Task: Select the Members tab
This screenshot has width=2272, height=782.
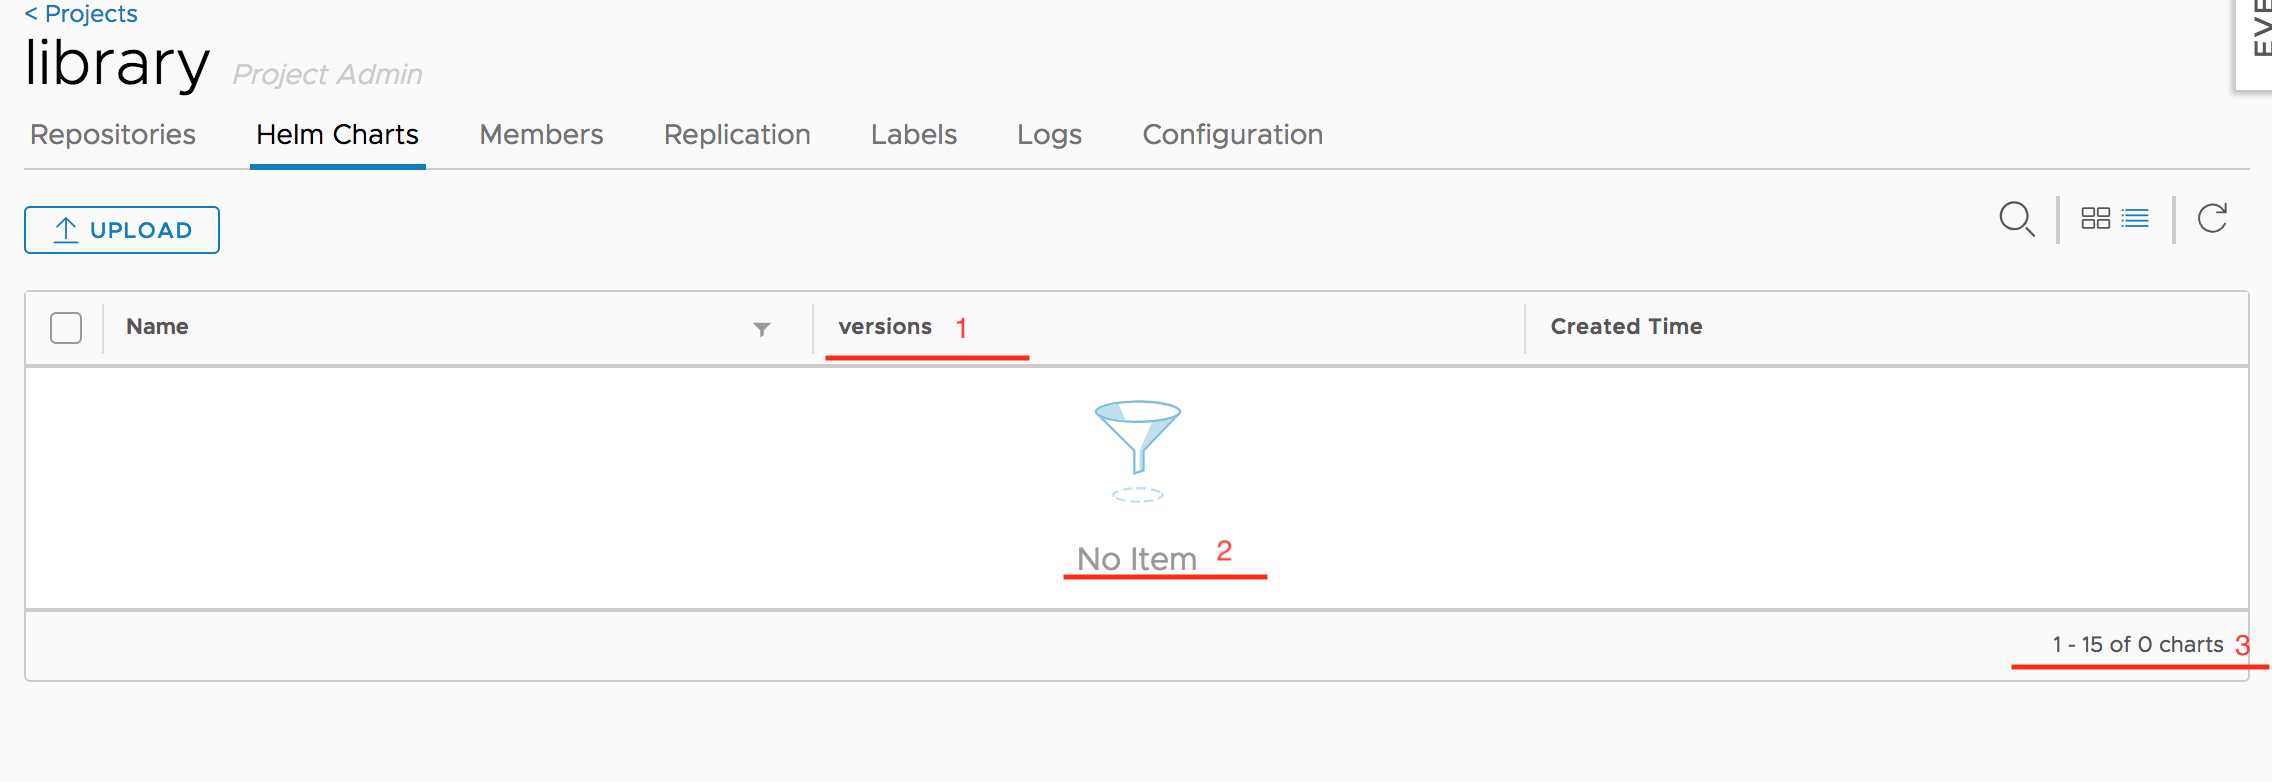Action: [x=540, y=134]
